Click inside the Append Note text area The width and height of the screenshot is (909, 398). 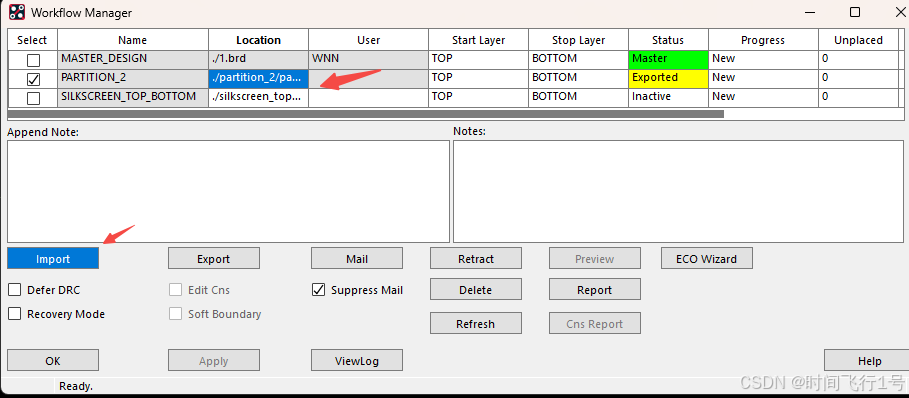pos(228,191)
